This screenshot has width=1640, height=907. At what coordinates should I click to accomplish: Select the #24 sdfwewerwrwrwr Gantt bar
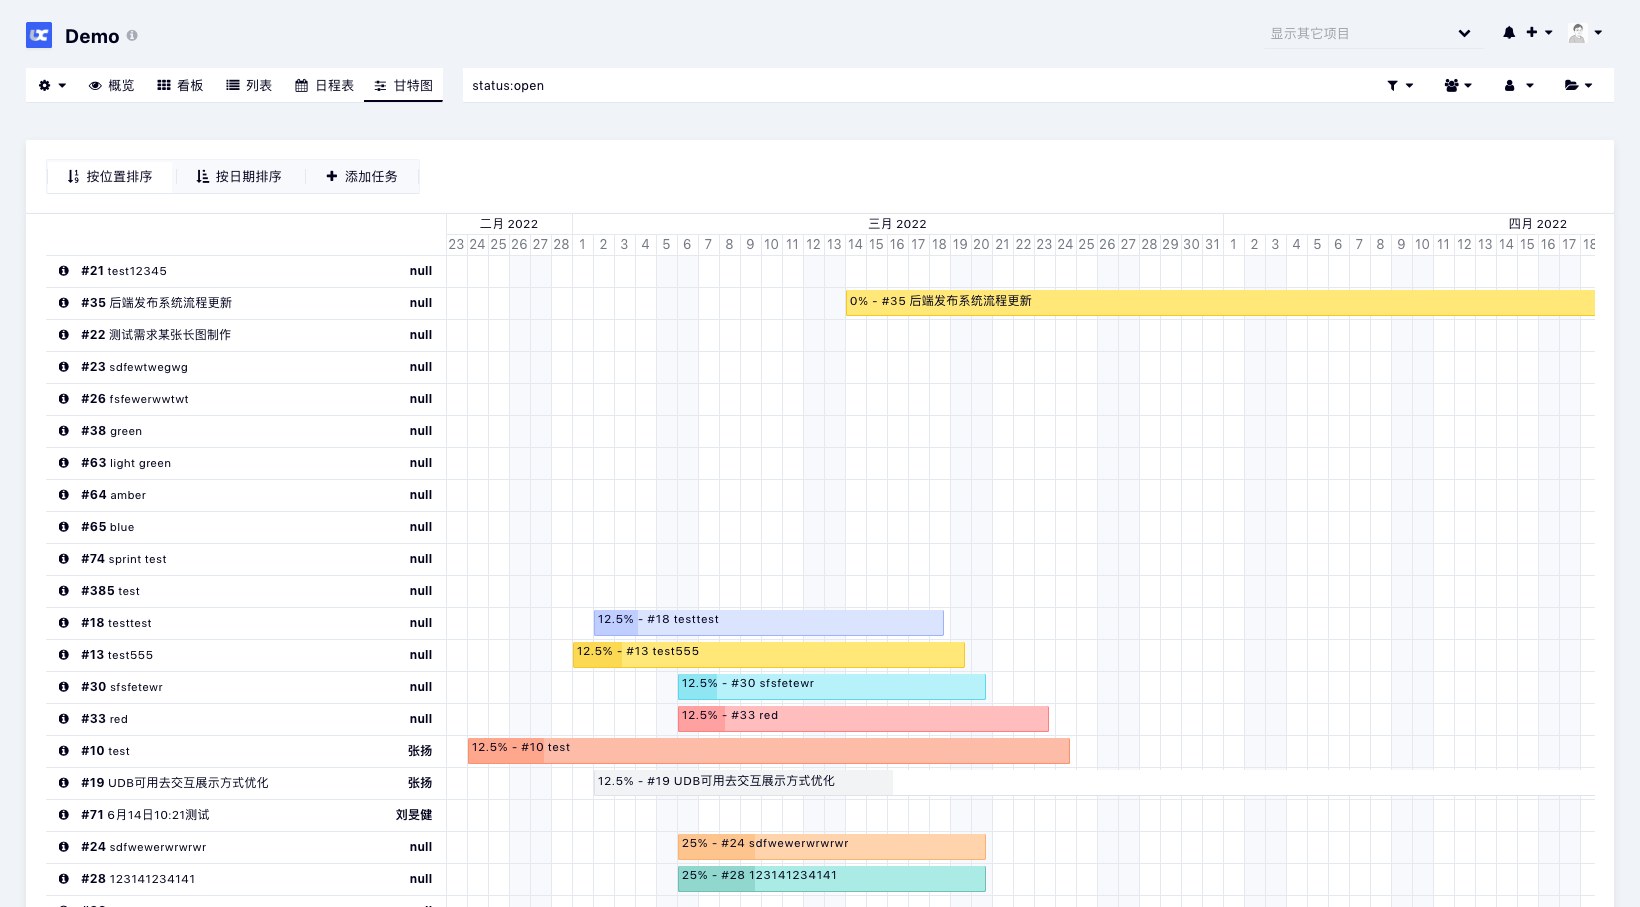point(831,847)
